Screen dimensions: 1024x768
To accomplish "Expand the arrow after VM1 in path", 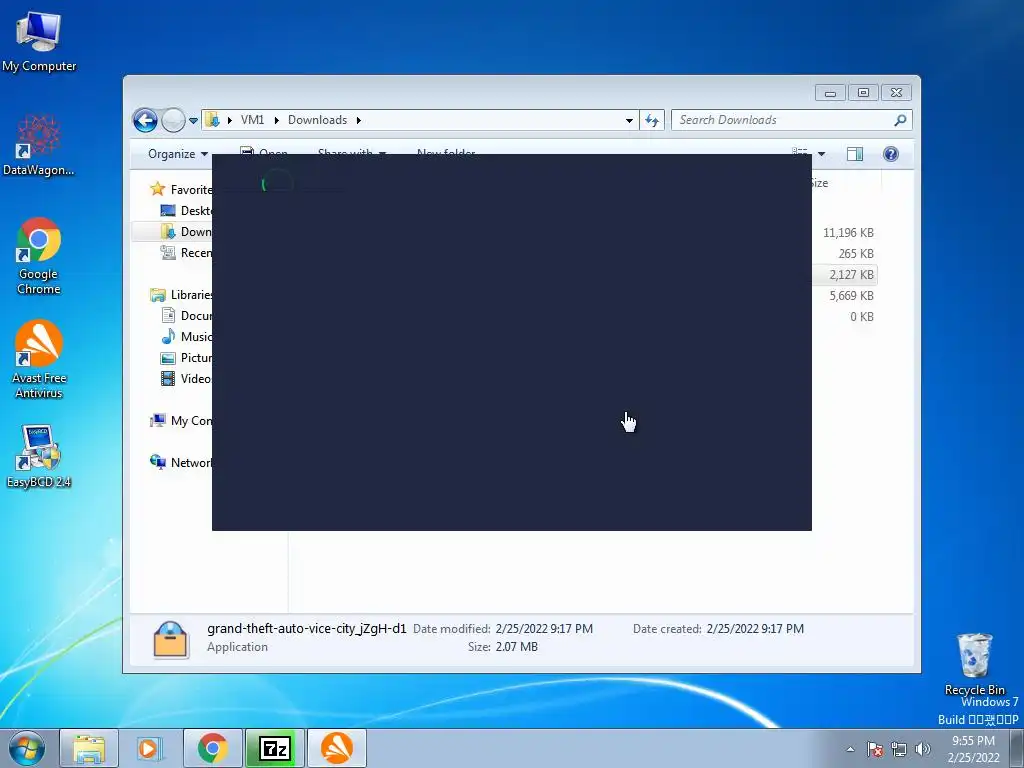I will tap(276, 120).
